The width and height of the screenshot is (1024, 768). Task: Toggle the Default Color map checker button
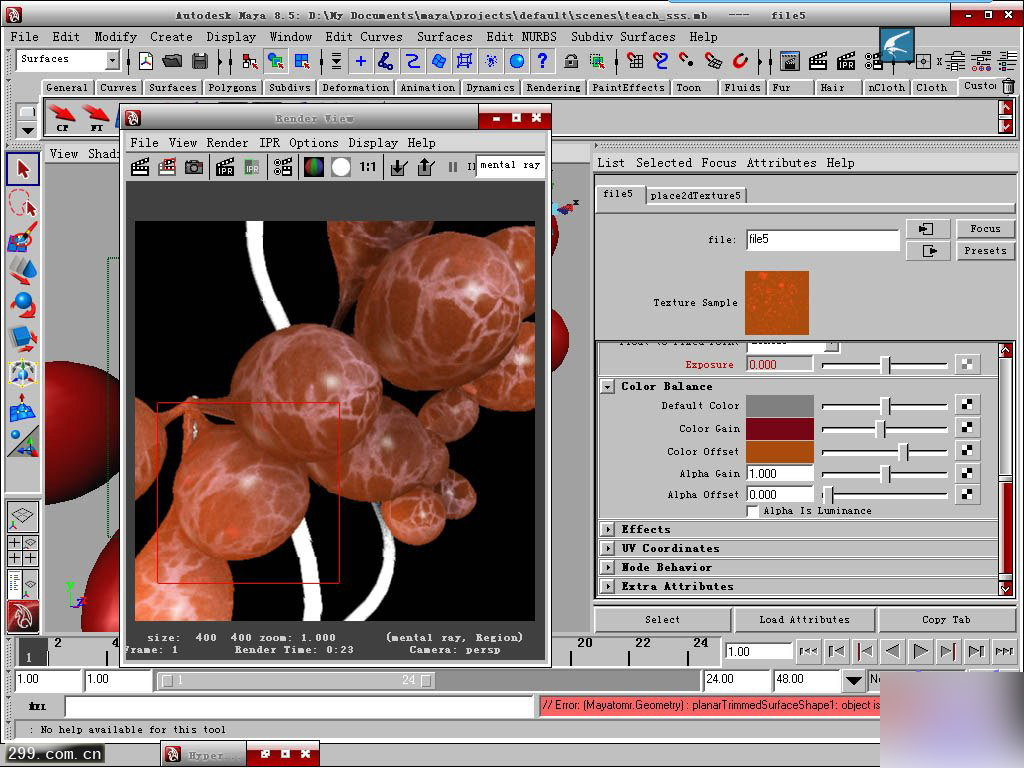point(967,405)
